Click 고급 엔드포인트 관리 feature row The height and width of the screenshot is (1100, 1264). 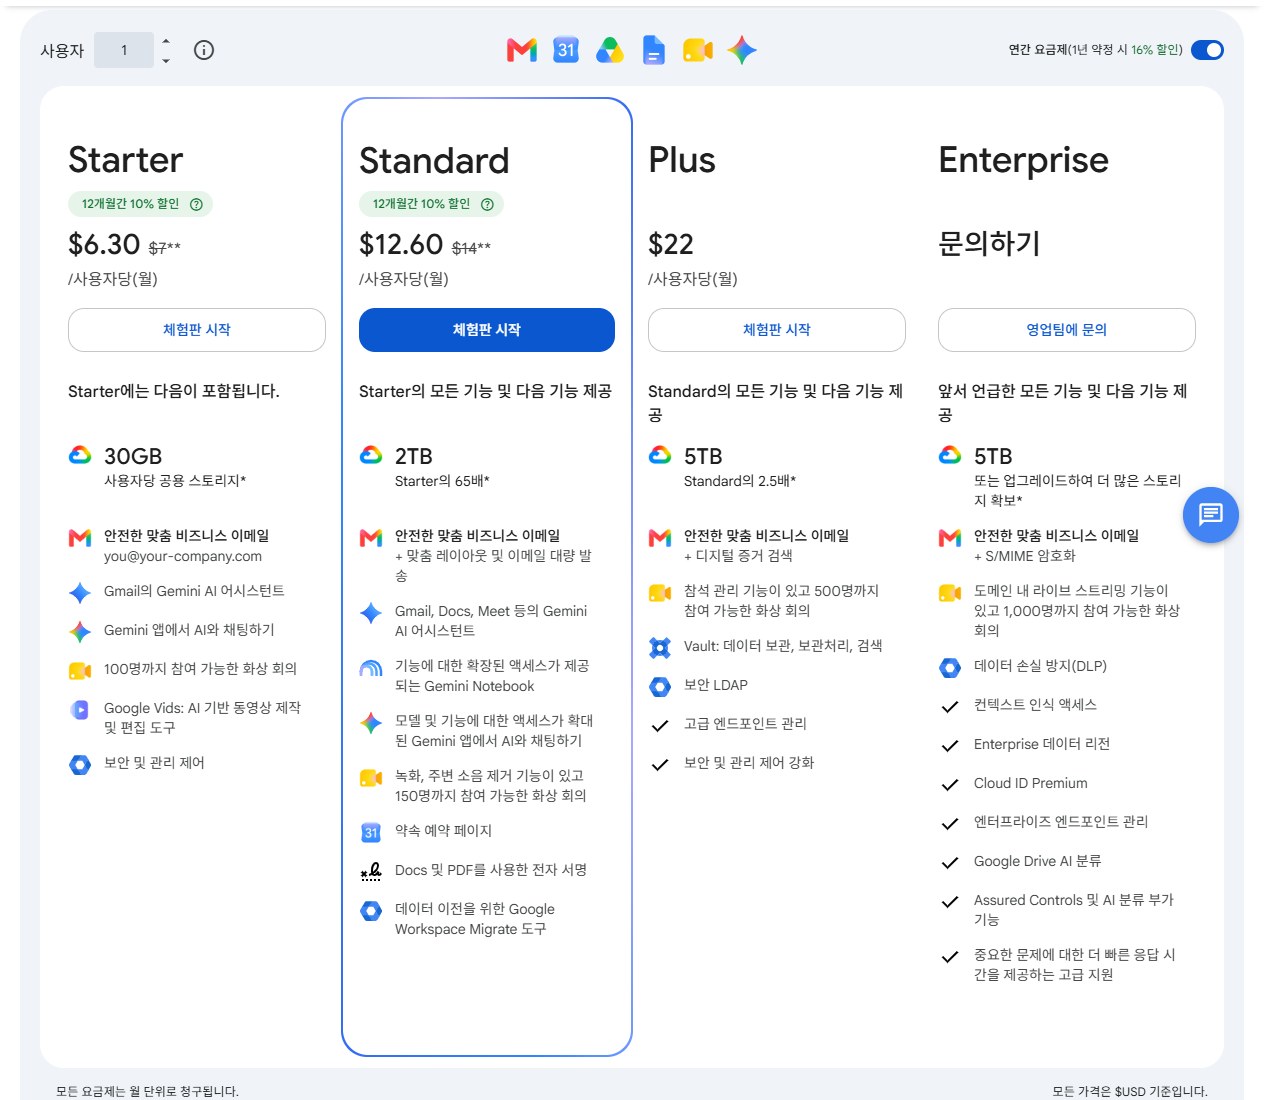745,724
